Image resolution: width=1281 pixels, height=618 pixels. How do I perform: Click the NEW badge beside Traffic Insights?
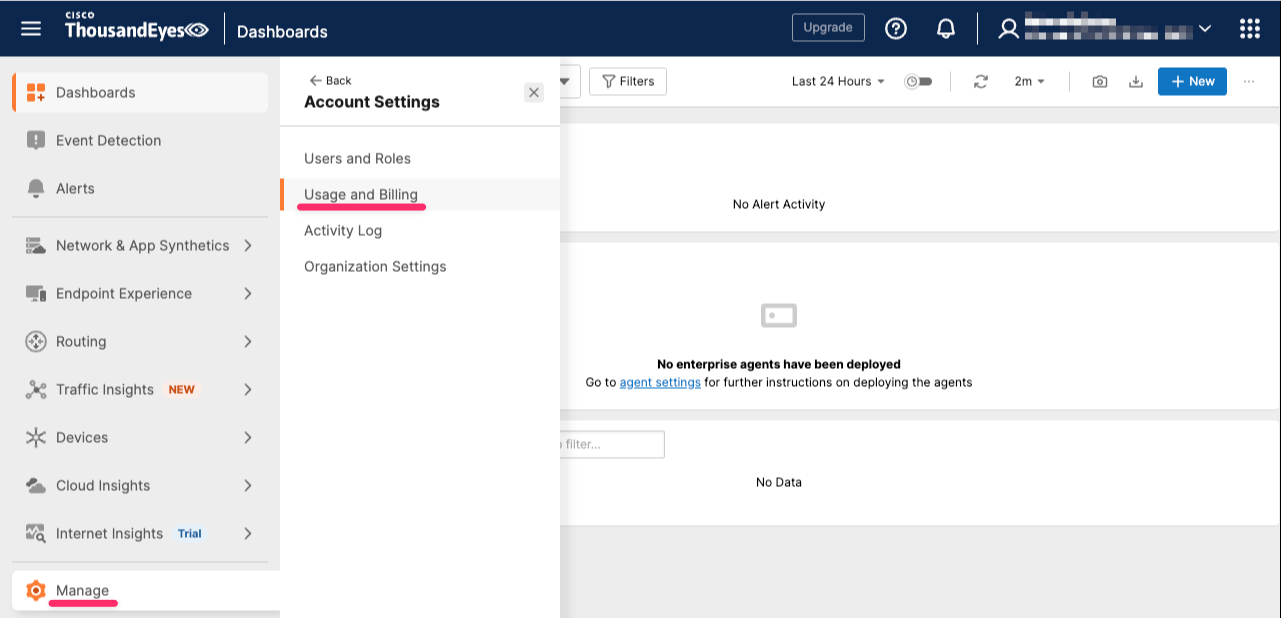pos(182,390)
